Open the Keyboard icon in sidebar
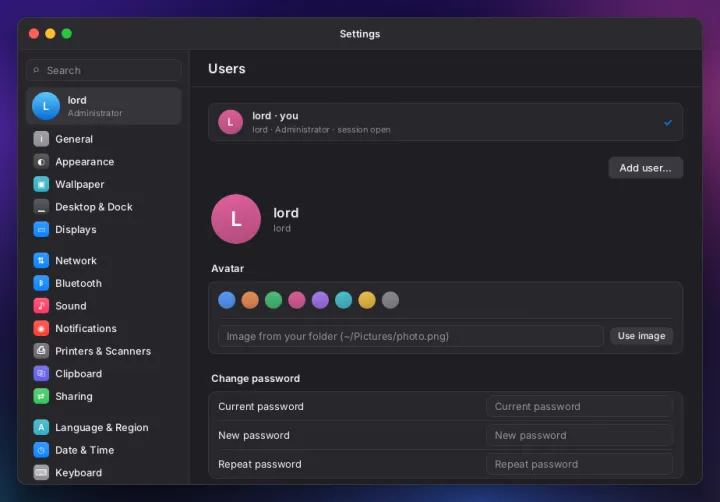720x502 pixels. (41, 472)
